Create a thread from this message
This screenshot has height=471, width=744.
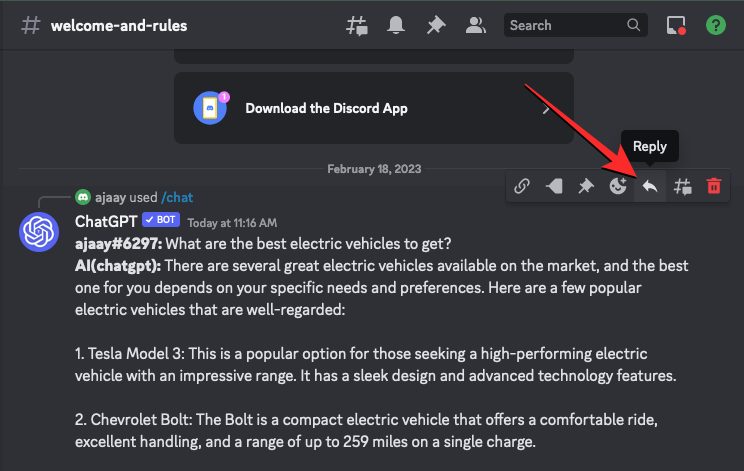tap(682, 185)
